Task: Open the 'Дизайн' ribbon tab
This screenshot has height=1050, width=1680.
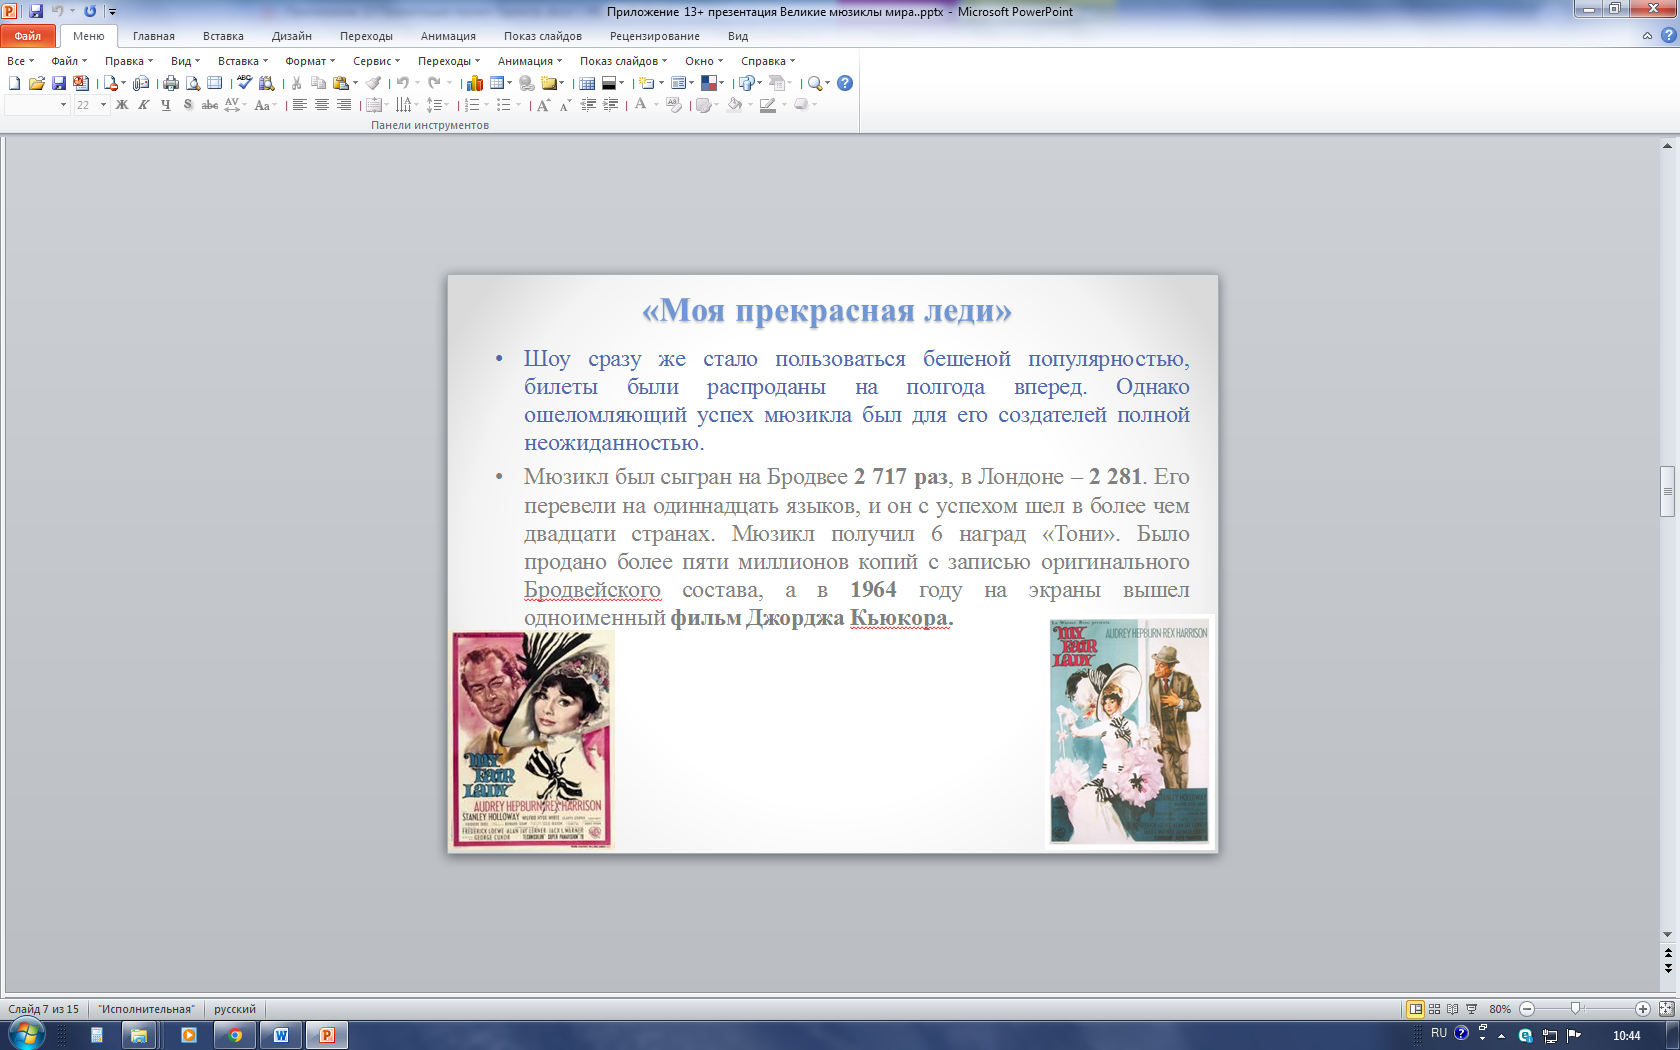Action: [x=292, y=36]
